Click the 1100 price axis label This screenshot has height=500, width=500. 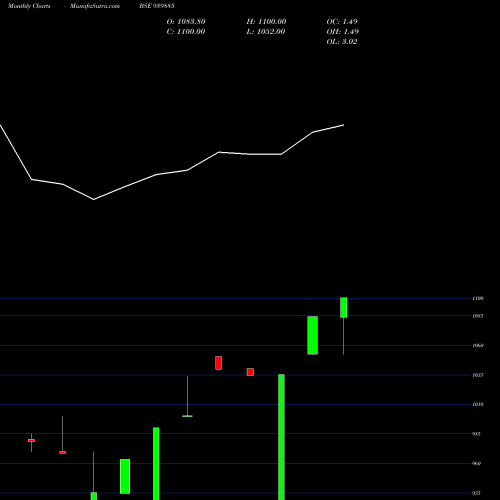[x=478, y=298]
